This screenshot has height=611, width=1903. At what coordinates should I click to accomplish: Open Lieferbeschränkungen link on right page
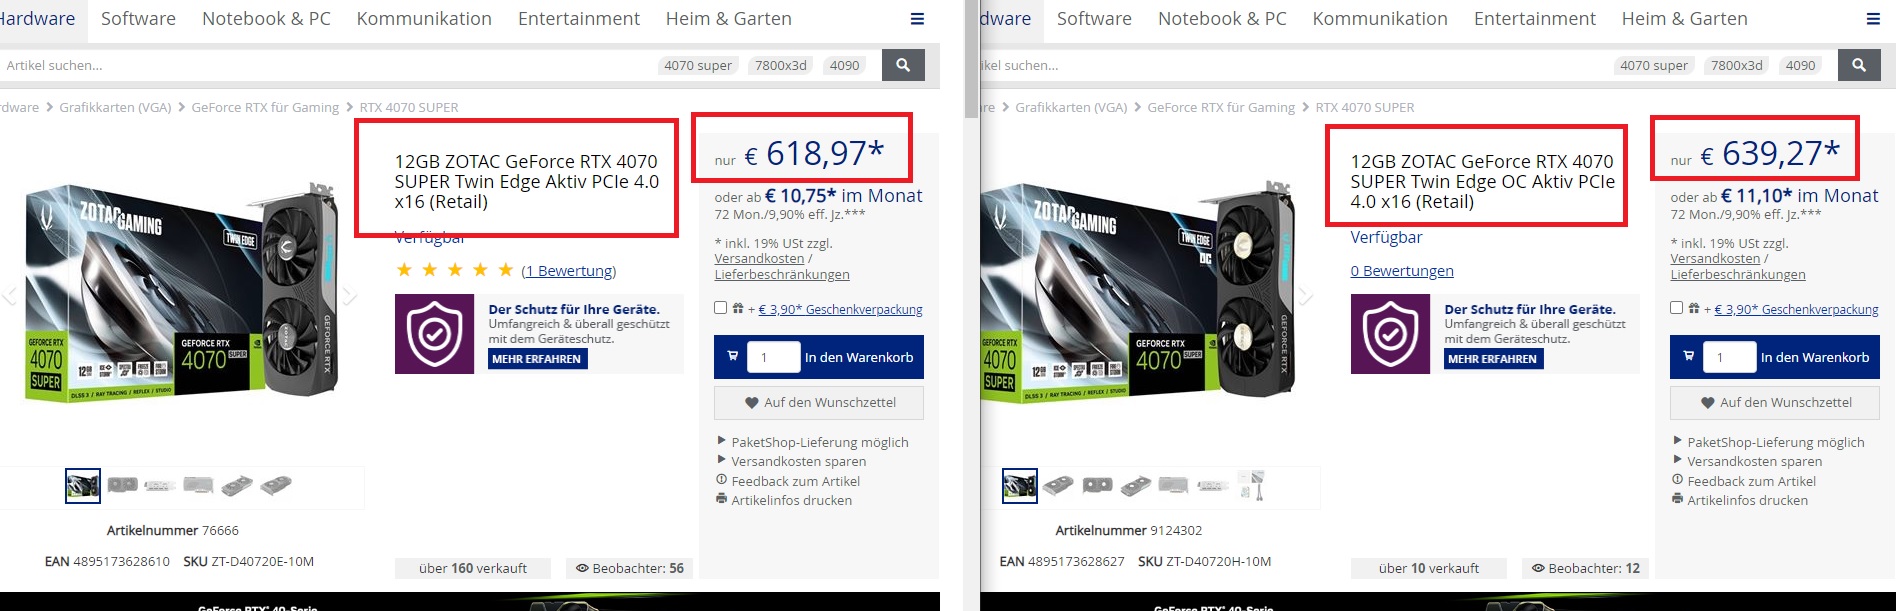1738,275
